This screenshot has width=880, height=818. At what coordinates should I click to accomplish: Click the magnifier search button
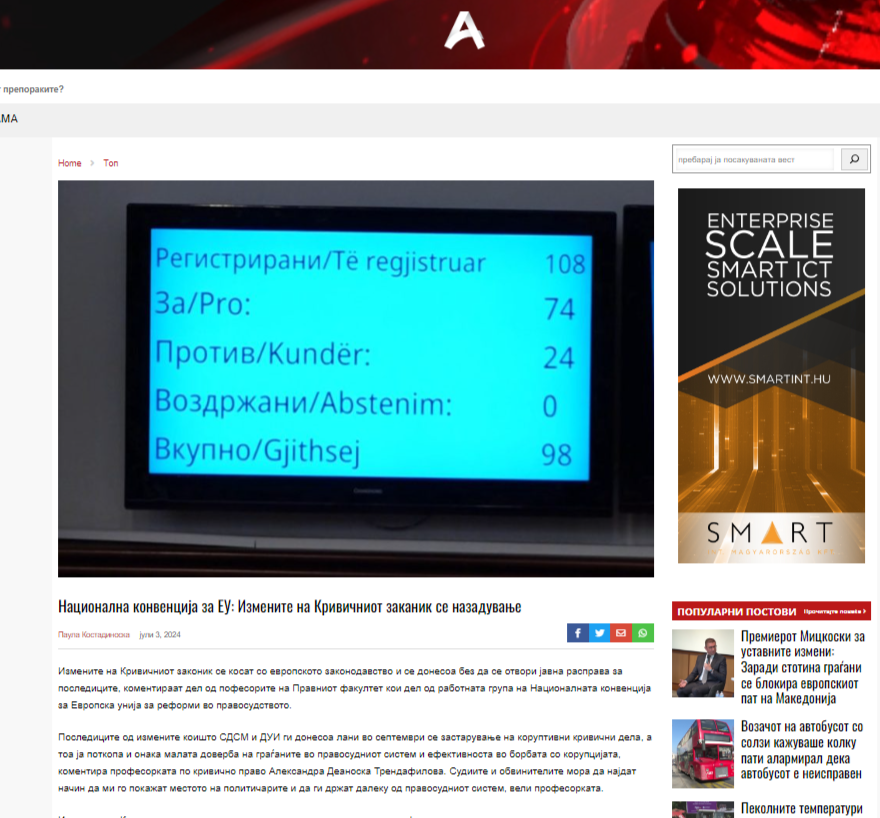click(855, 159)
